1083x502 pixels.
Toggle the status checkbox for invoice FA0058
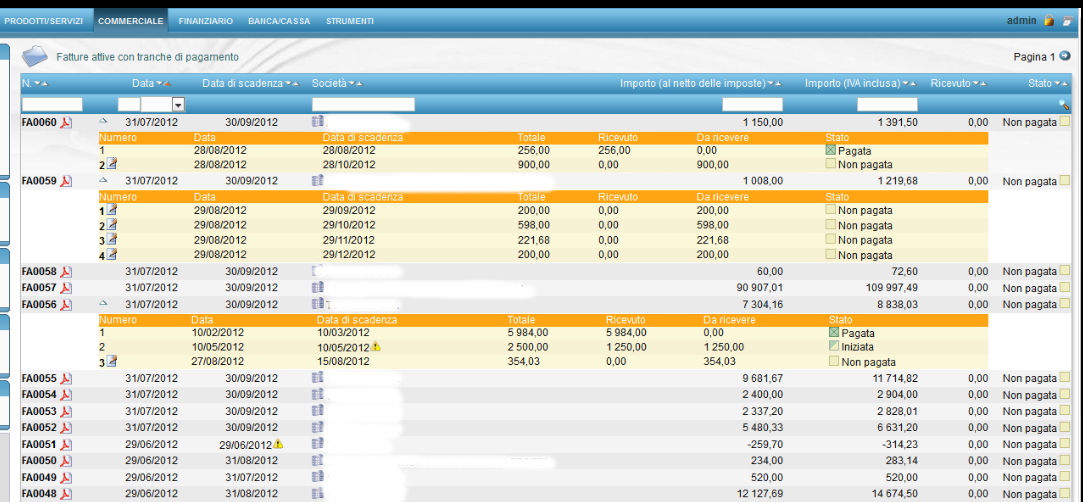point(1065,272)
